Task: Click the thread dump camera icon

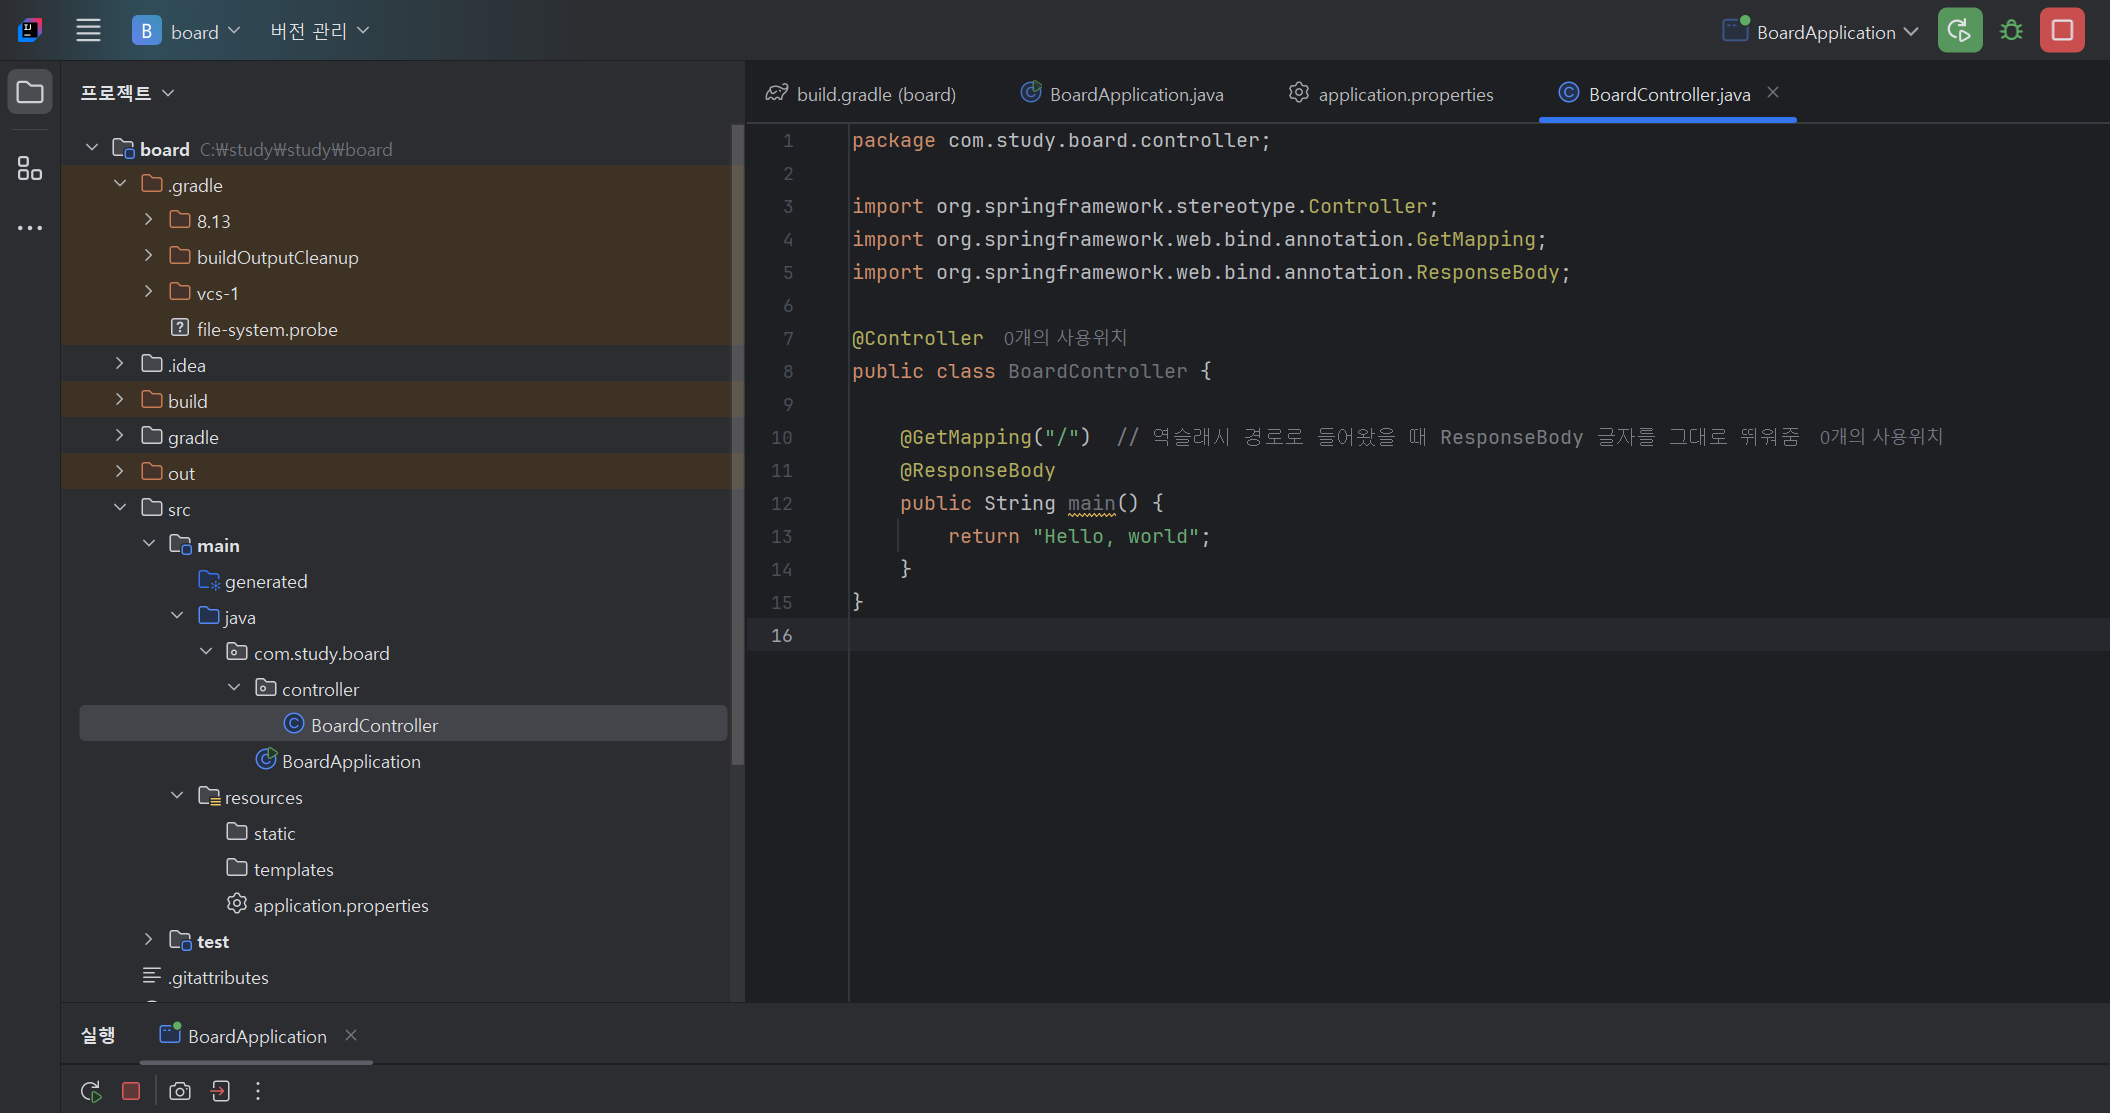Action: 180,1091
